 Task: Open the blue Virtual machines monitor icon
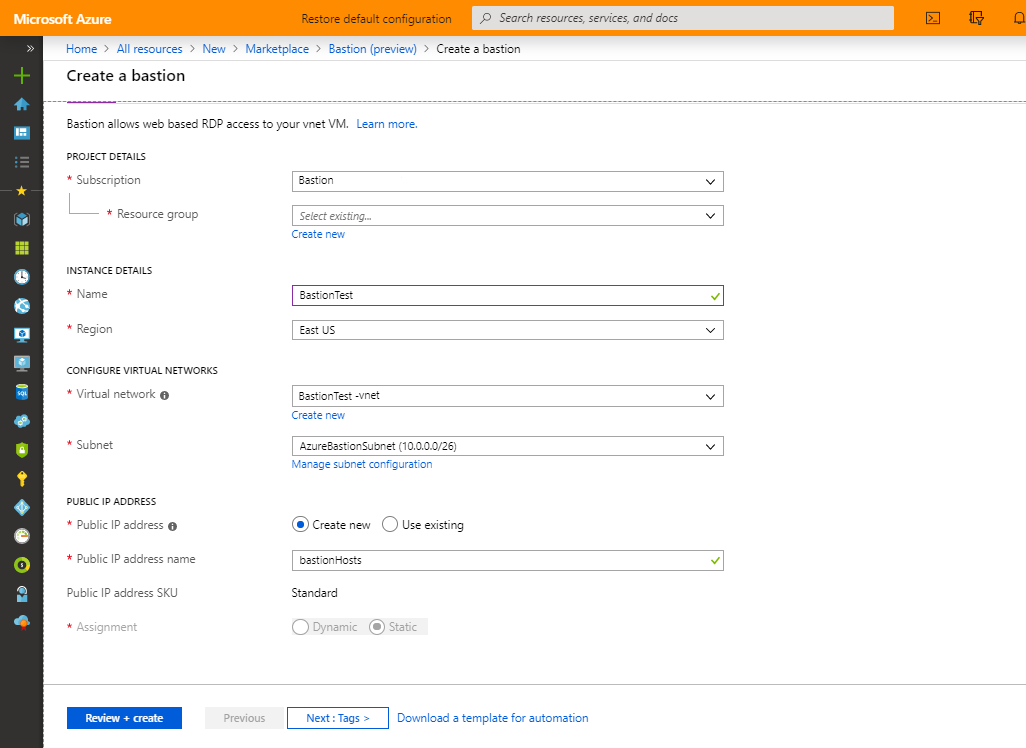[22, 334]
